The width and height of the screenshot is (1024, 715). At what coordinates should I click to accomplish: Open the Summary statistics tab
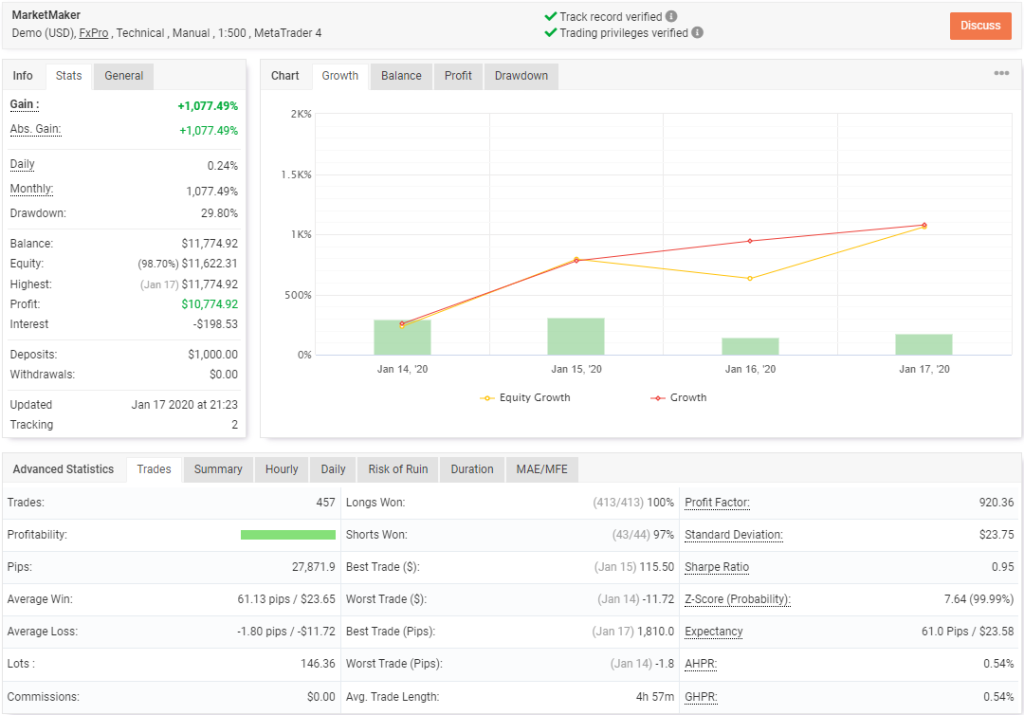click(218, 469)
